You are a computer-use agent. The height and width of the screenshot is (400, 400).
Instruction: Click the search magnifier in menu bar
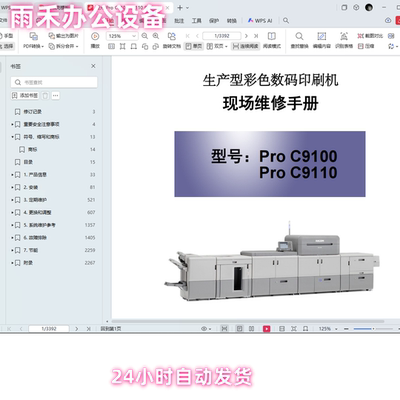(x=286, y=21)
